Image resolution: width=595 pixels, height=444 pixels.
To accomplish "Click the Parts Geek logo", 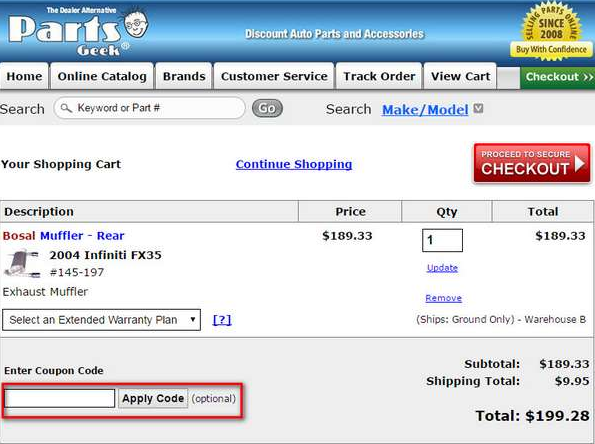I will 78,31.
